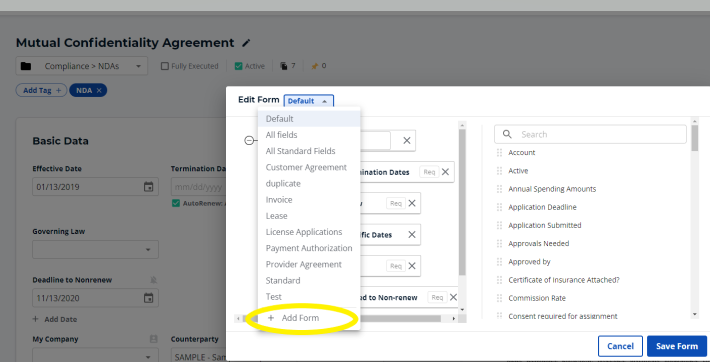The image size is (710, 362).
Task: Expand the Governing Law dropdown
Action: pyautogui.click(x=96, y=250)
